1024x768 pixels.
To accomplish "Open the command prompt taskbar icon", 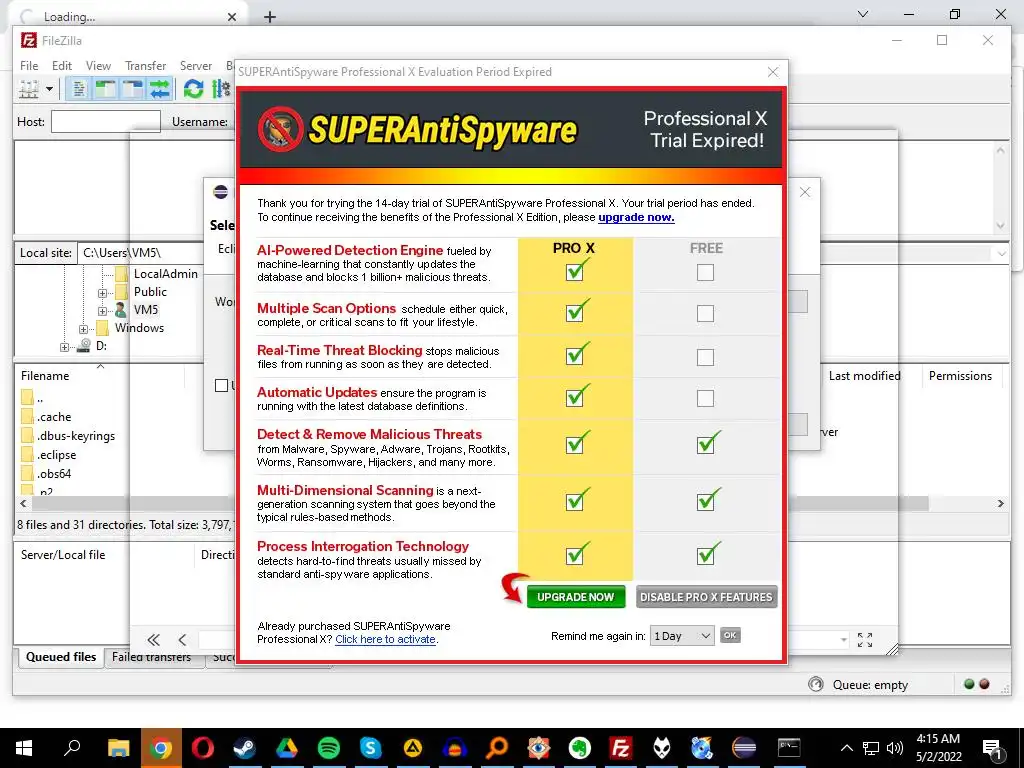I will (x=788, y=748).
